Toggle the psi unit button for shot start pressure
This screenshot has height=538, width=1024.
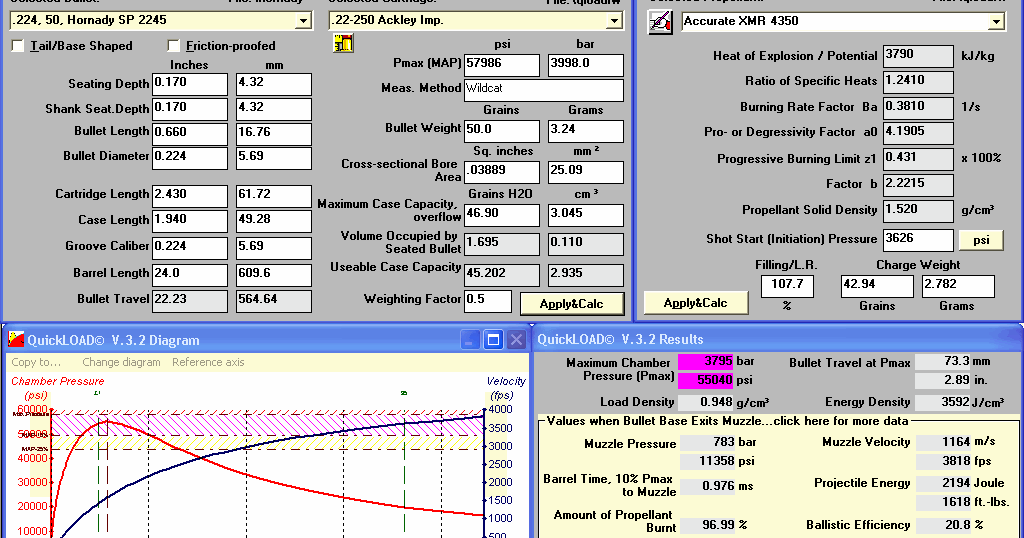click(981, 240)
